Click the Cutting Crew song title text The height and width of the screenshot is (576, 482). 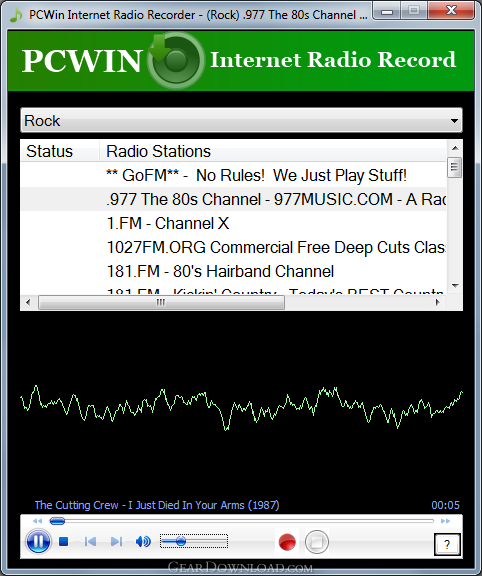157,505
